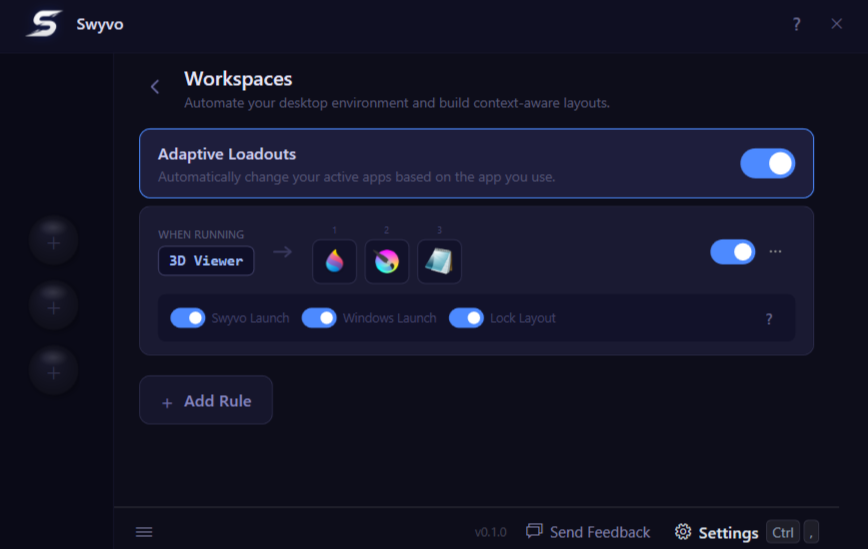Toggle Windows Launch option
This screenshot has width=868, height=549.
pos(319,318)
